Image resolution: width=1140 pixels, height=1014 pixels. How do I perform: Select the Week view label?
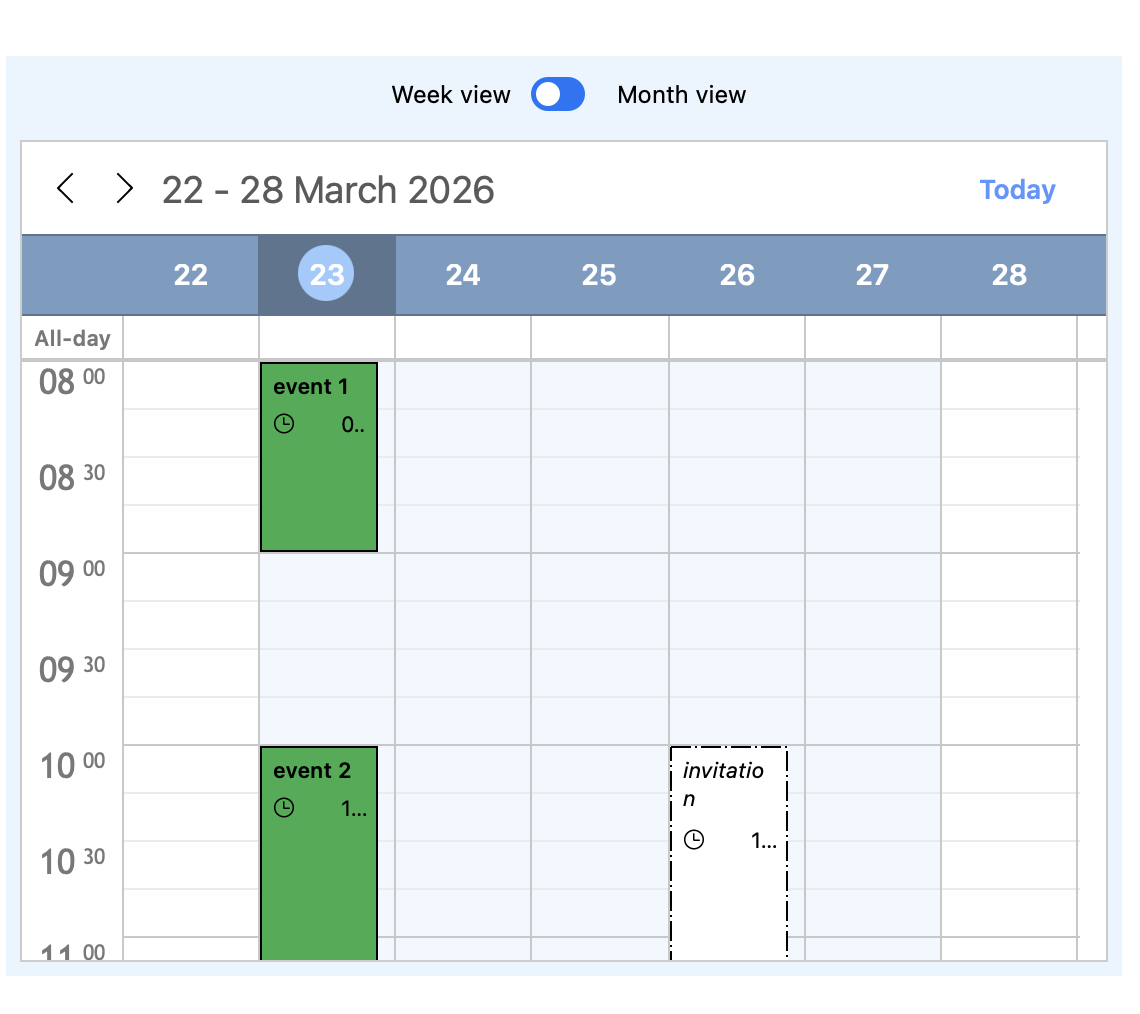pyautogui.click(x=451, y=95)
